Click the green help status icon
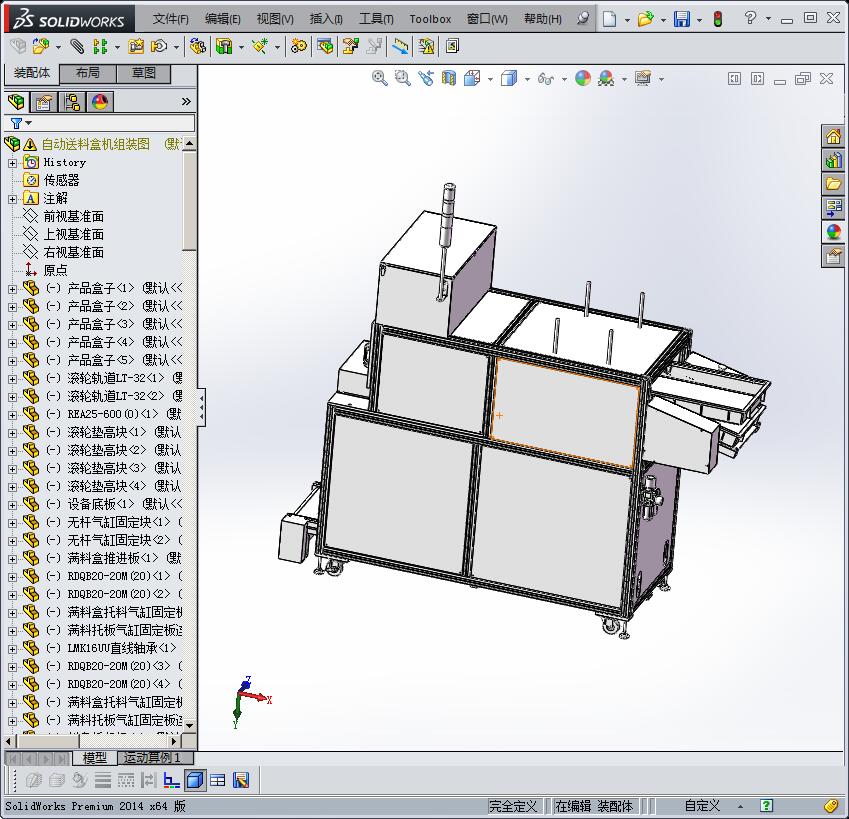Image resolution: width=849 pixels, height=819 pixels. (x=766, y=805)
